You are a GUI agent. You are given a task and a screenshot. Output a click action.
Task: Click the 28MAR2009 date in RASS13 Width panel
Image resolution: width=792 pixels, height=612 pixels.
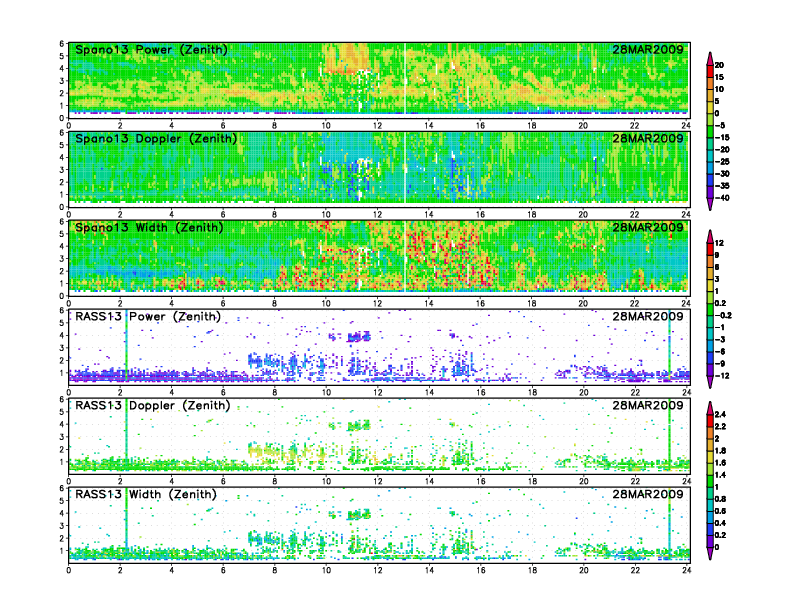click(648, 494)
